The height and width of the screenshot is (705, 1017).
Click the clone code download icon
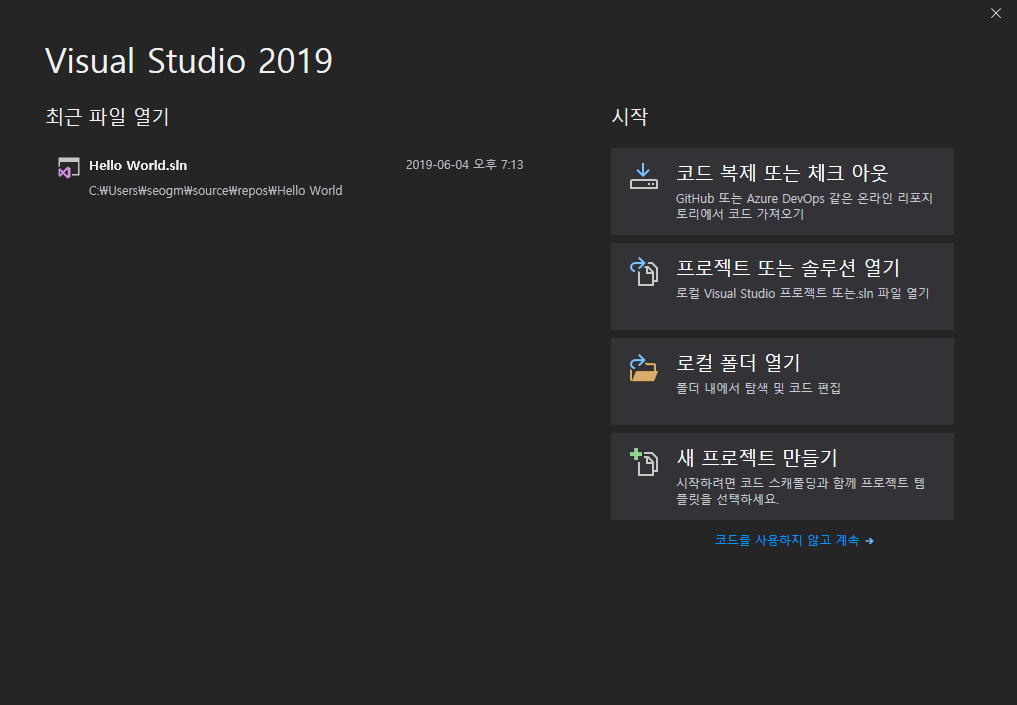point(643,176)
